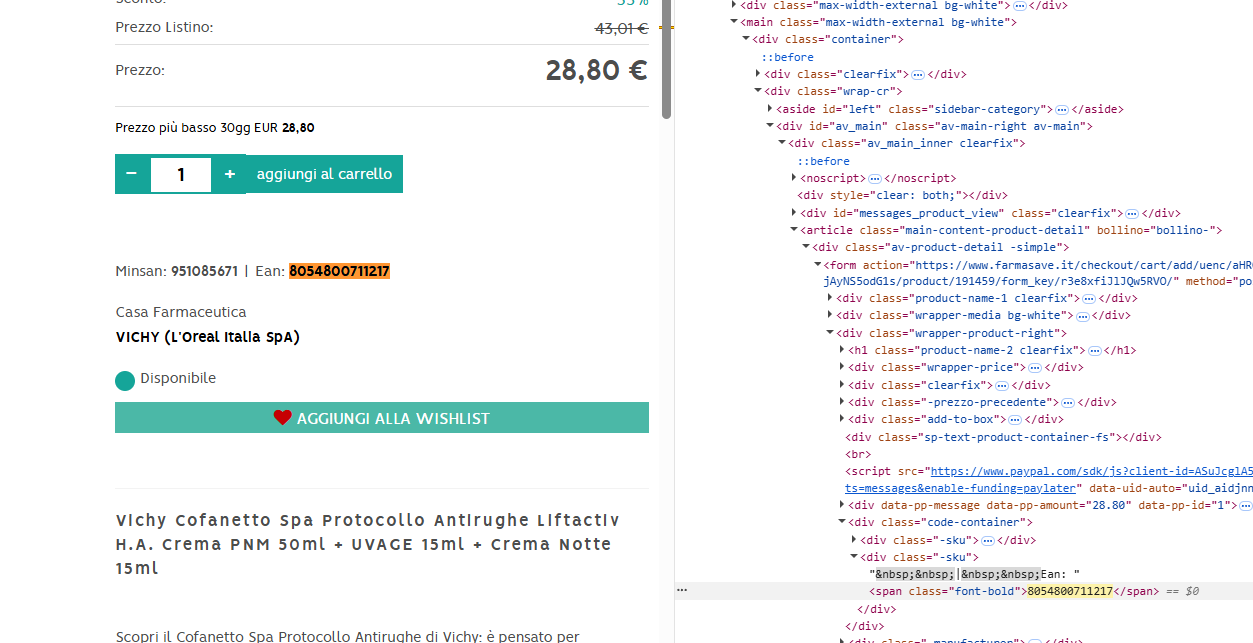Screen dimensions: 1253x643
Task: Expand the h1 product-name-2 node
Action: pyautogui.click(x=842, y=350)
